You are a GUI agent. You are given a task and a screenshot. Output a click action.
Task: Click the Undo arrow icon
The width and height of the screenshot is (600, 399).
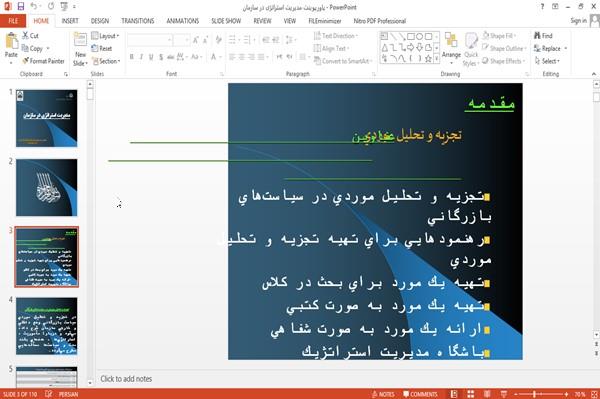(34, 7)
